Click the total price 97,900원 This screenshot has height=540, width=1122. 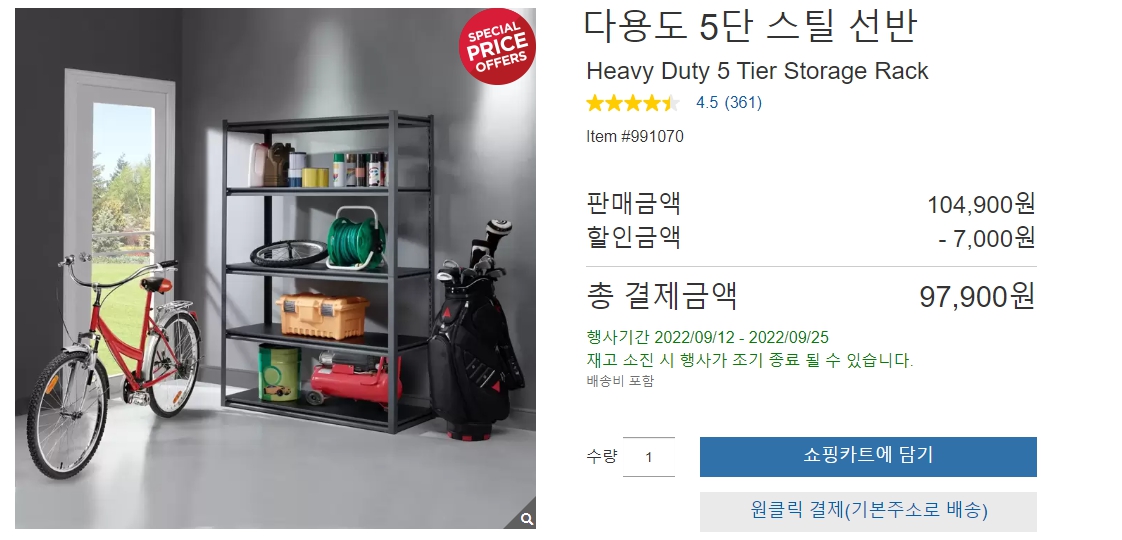(977, 296)
